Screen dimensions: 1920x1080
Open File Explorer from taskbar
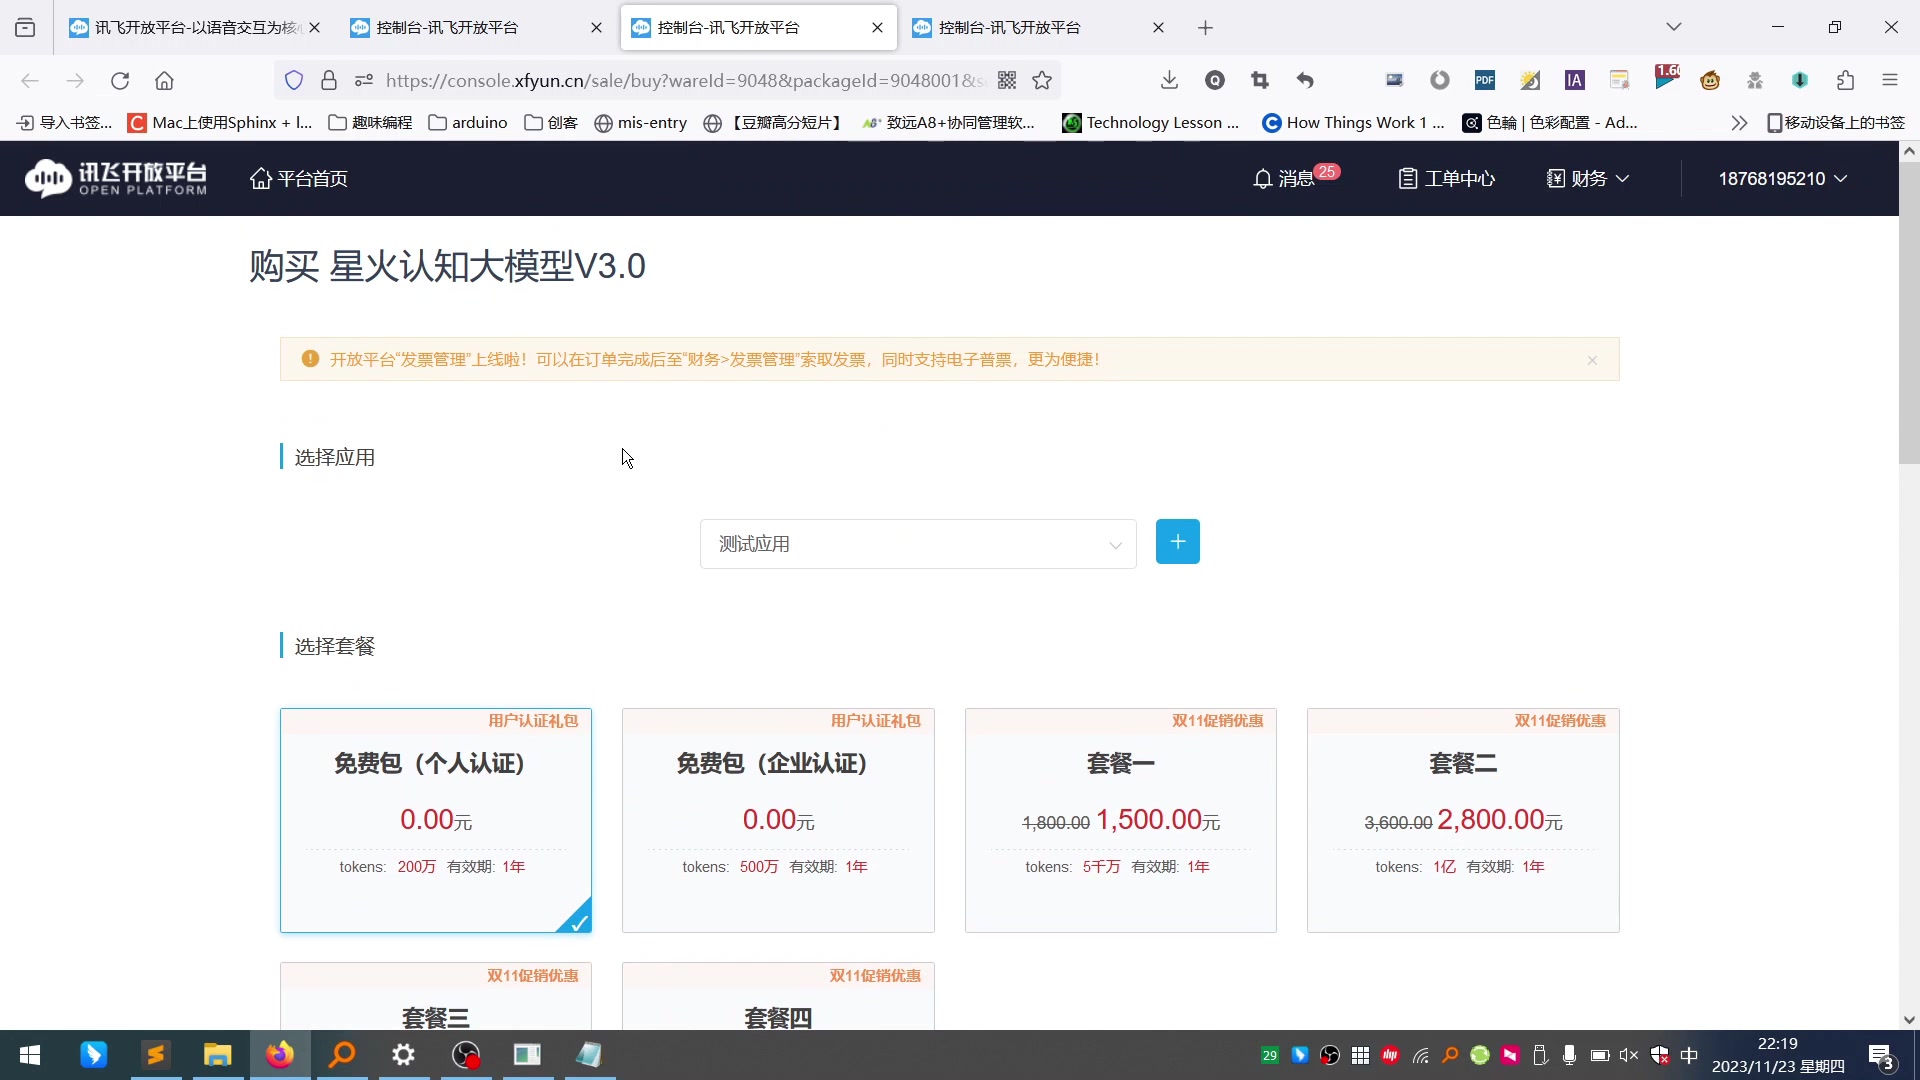(217, 1055)
